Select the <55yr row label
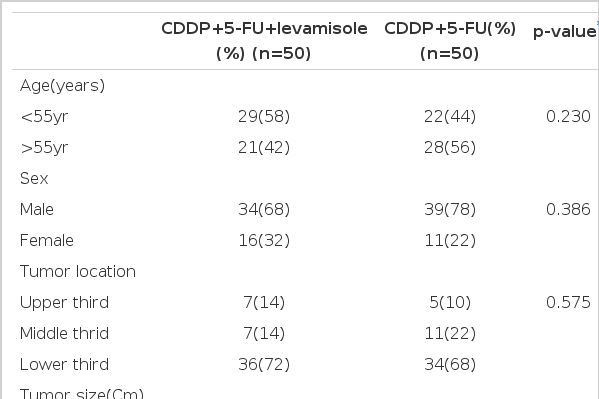 (44, 117)
